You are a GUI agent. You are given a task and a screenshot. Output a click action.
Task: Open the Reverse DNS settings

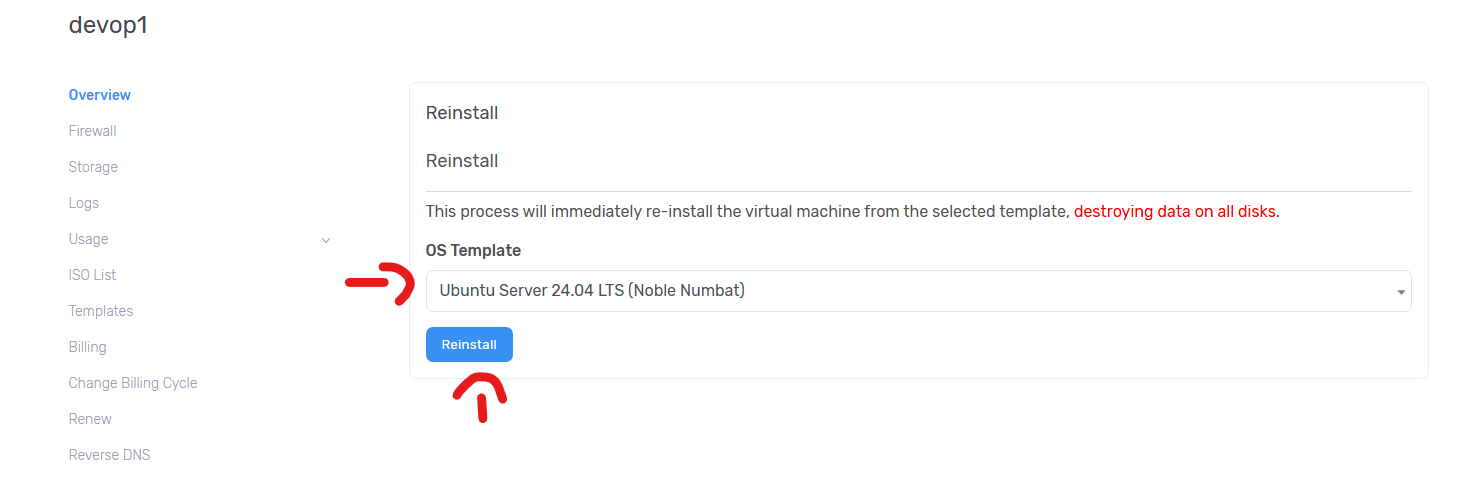(x=109, y=455)
